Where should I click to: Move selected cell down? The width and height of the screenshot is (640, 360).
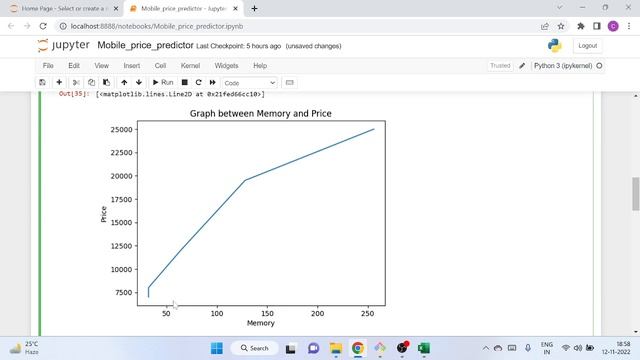click(139, 82)
